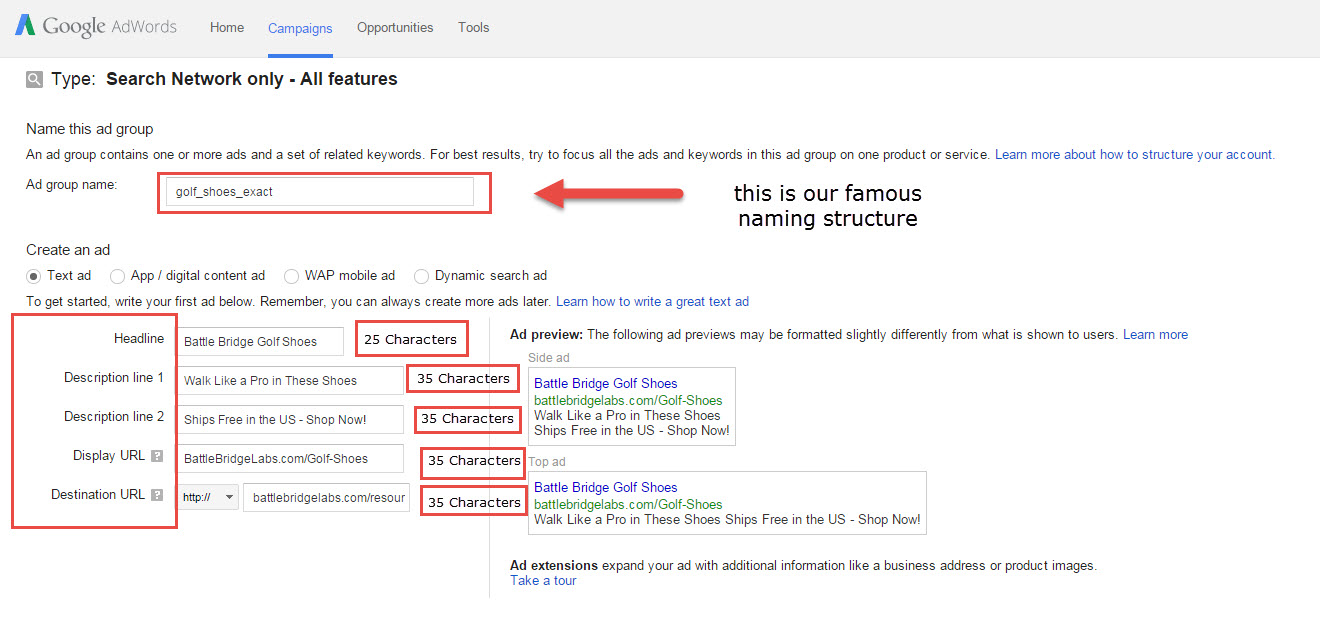The height and width of the screenshot is (625, 1320).
Task: Go to the Opportunities section
Action: [x=394, y=27]
